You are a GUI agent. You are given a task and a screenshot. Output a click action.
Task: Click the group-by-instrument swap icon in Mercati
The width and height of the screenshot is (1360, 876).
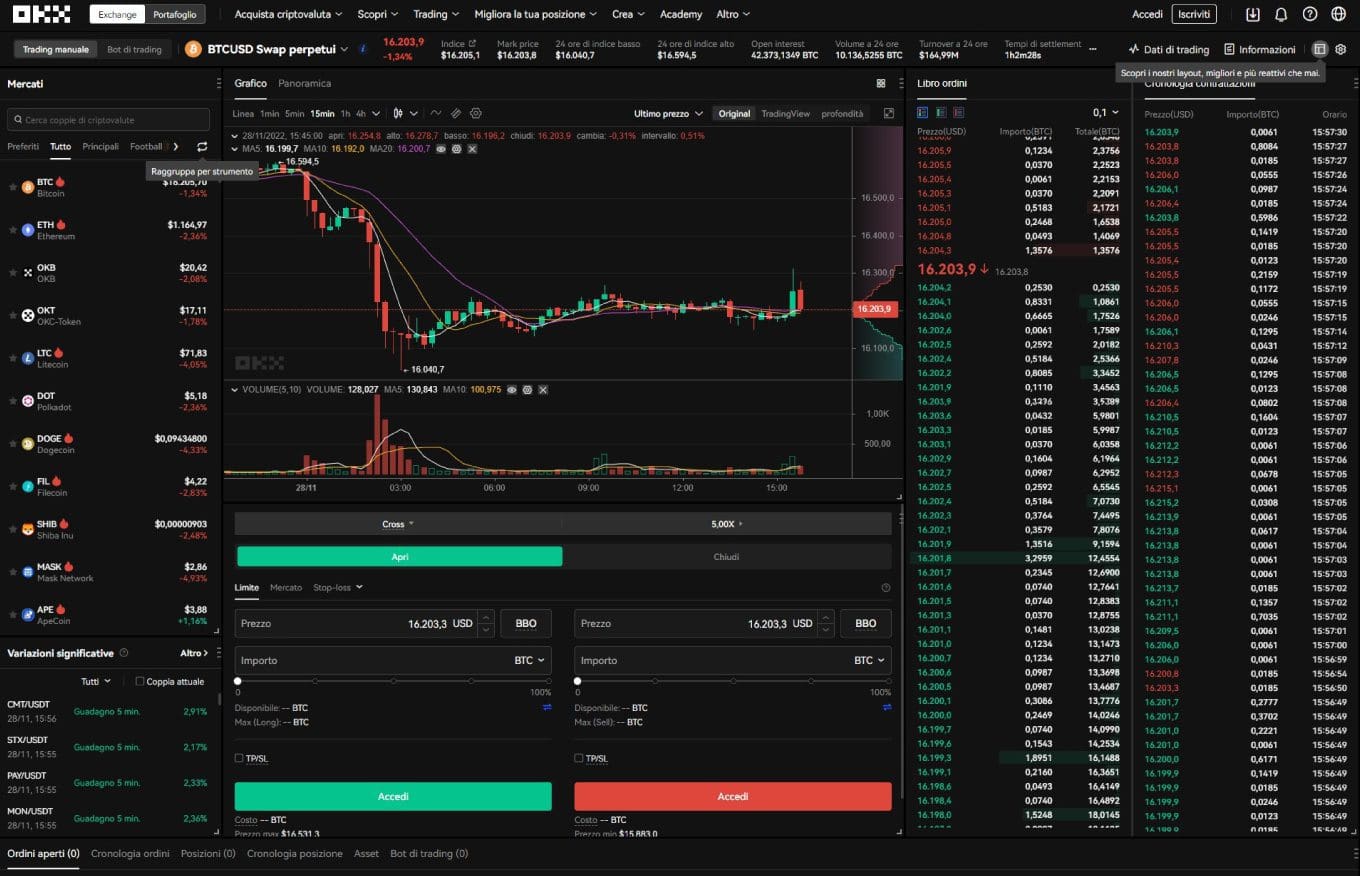[202, 146]
